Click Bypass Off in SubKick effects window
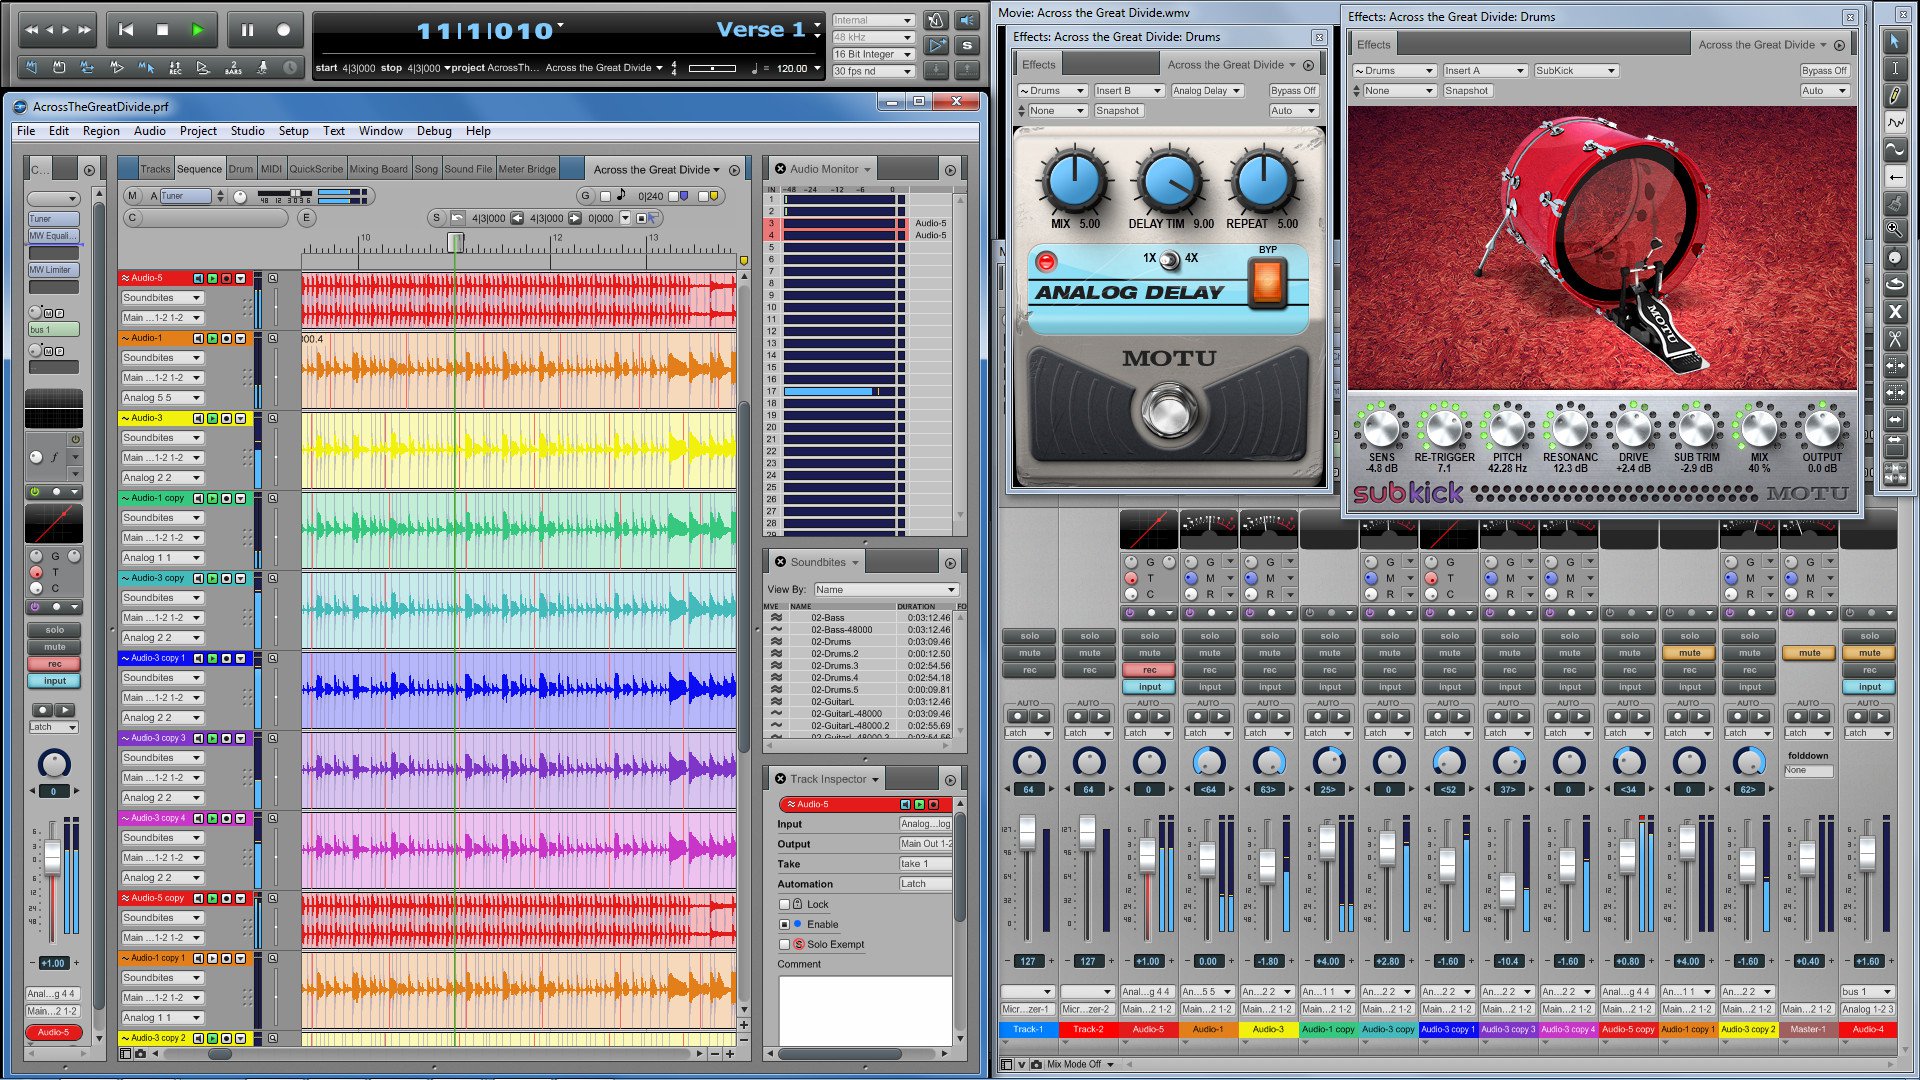This screenshot has width=1920, height=1080. (1824, 71)
